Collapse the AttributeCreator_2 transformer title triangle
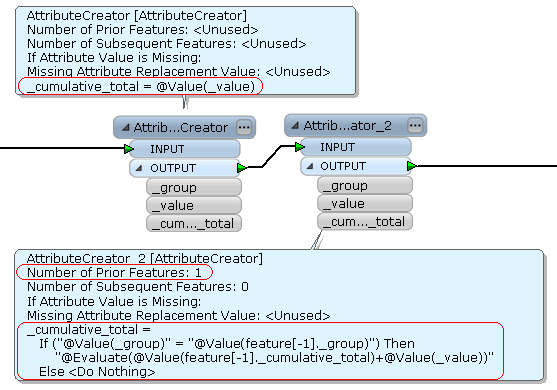The width and height of the screenshot is (557, 390). 295,125
